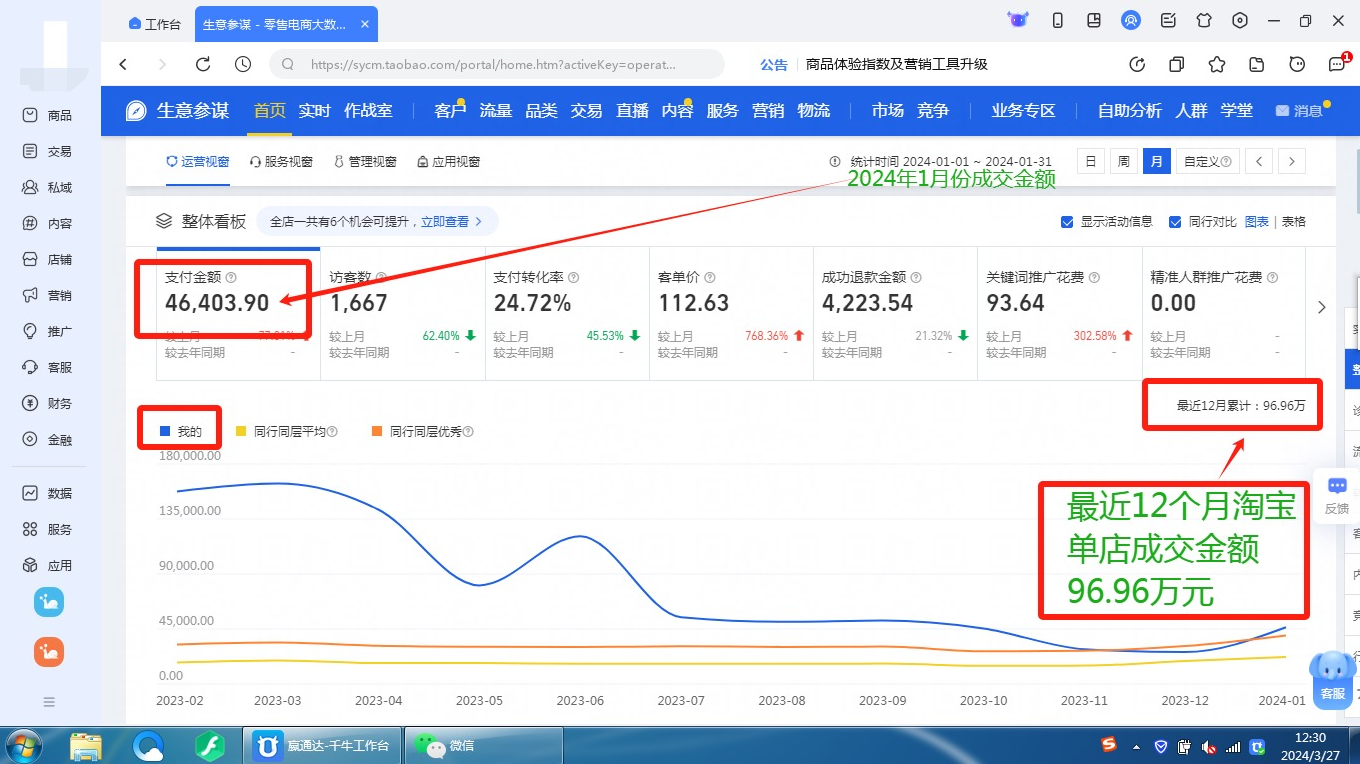This screenshot has width=1360, height=764.
Task: Open the message bubble with red badge
Action: [1338, 63]
